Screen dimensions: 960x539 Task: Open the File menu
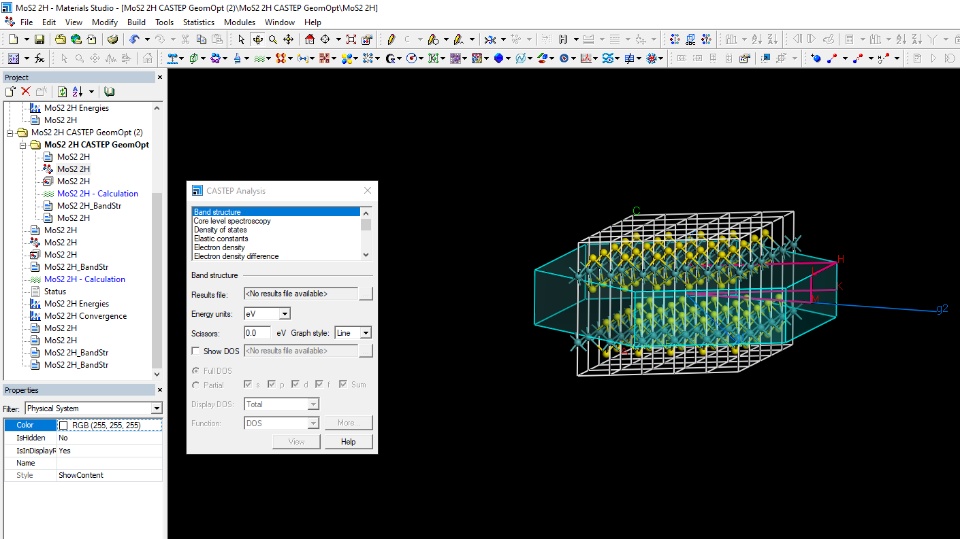click(x=26, y=22)
